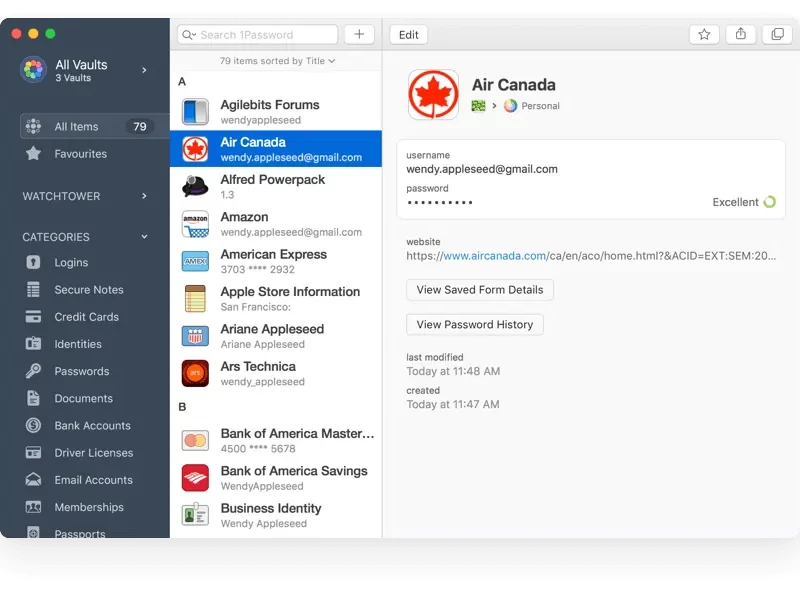
Task: Click the Personal vault label
Action: (x=540, y=106)
